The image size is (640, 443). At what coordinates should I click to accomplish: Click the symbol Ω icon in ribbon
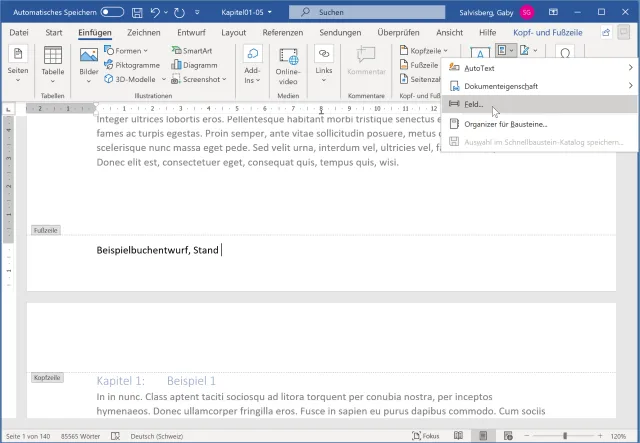pyautogui.click(x=565, y=53)
